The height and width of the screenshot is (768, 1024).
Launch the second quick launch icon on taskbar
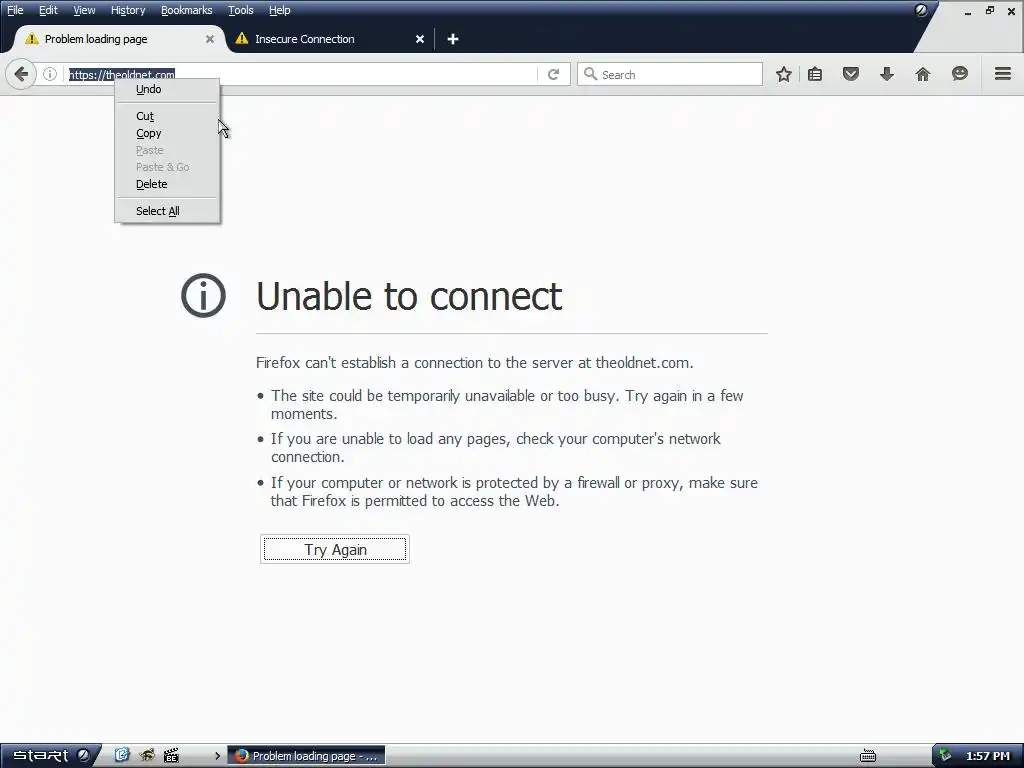click(x=147, y=755)
